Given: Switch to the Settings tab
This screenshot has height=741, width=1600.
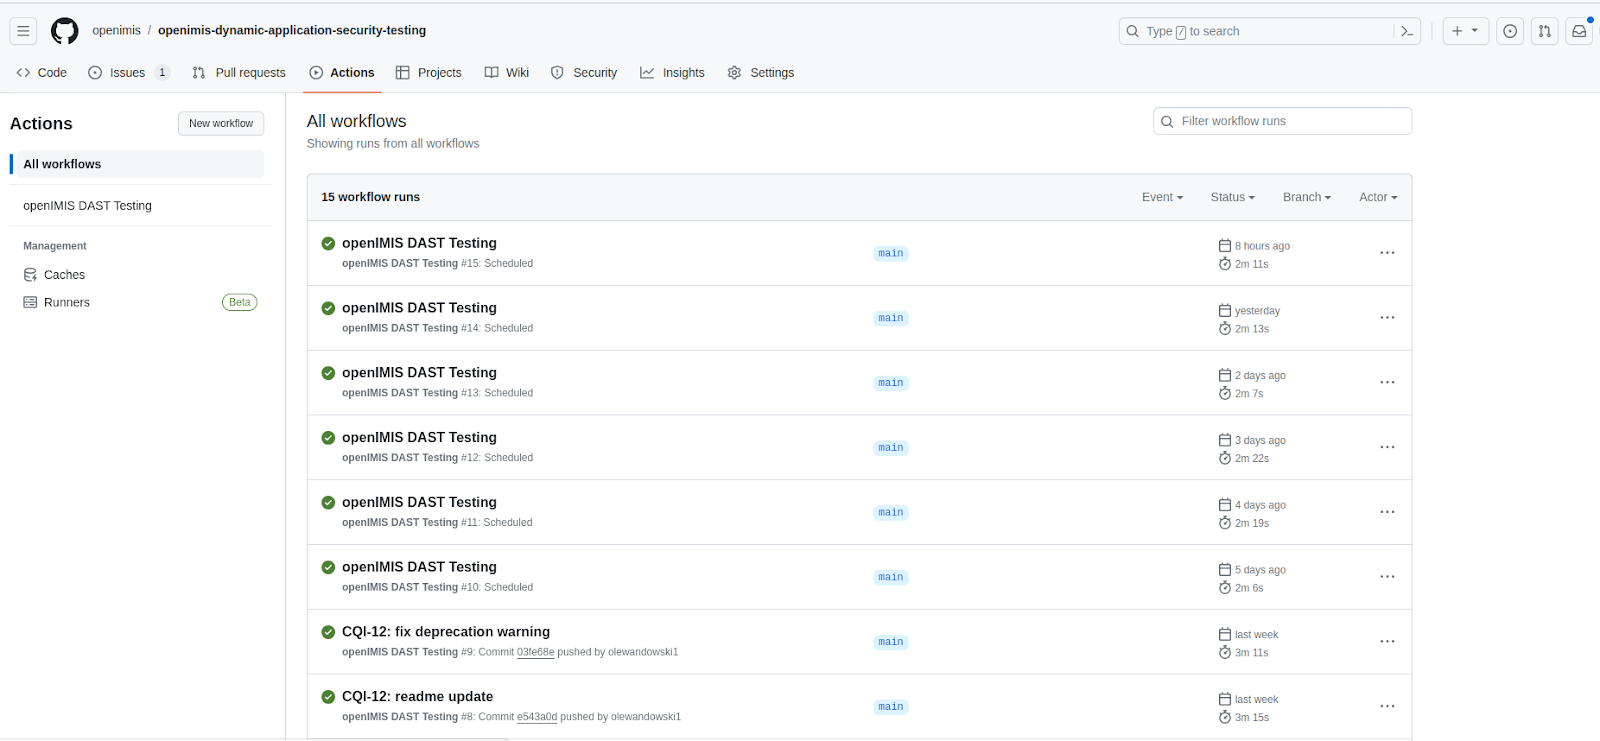Looking at the screenshot, I should tap(761, 73).
